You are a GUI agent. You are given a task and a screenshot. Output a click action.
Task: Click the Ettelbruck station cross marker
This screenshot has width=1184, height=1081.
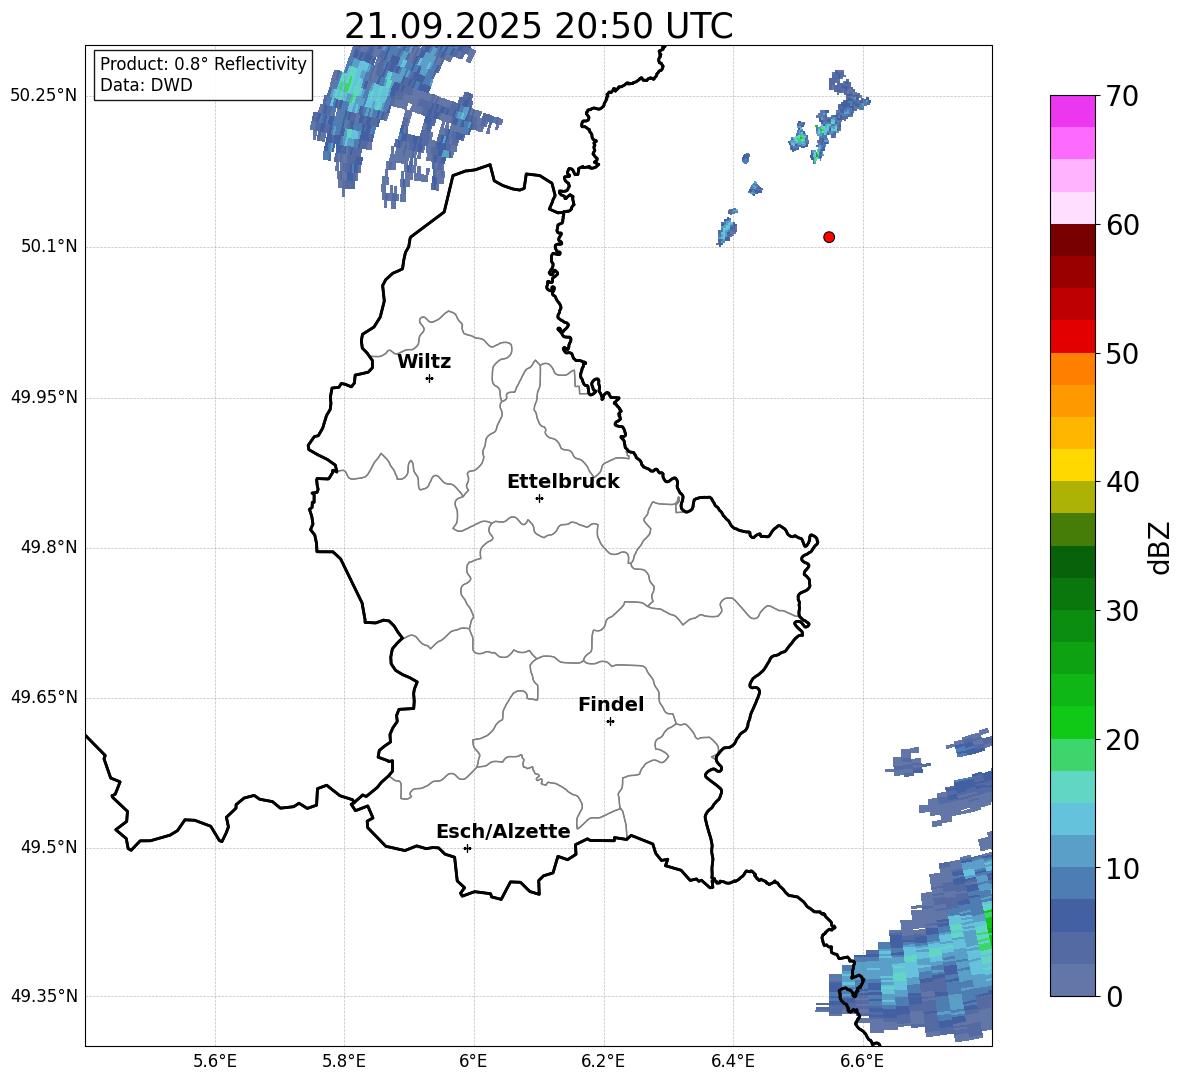coord(539,499)
